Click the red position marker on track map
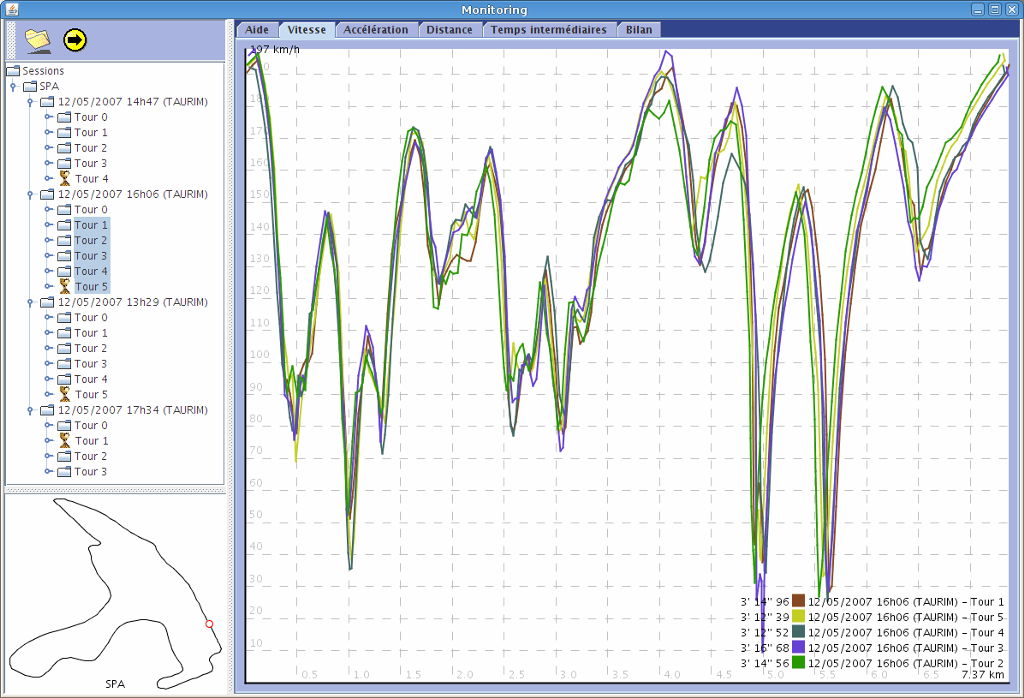Image resolution: width=1024 pixels, height=698 pixels. tap(209, 624)
